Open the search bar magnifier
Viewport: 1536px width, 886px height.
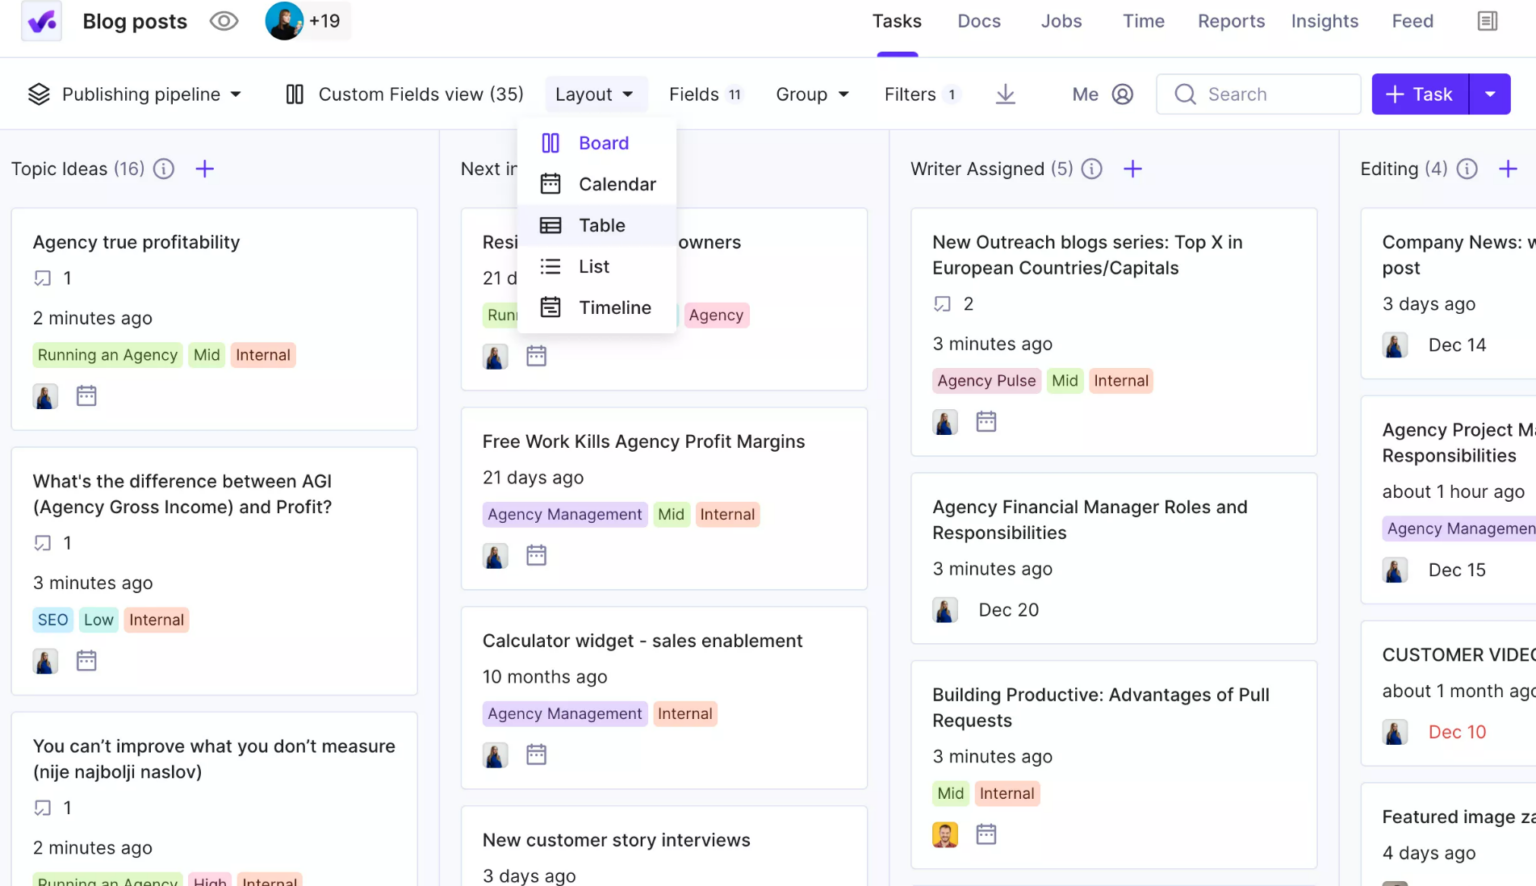1185,93
